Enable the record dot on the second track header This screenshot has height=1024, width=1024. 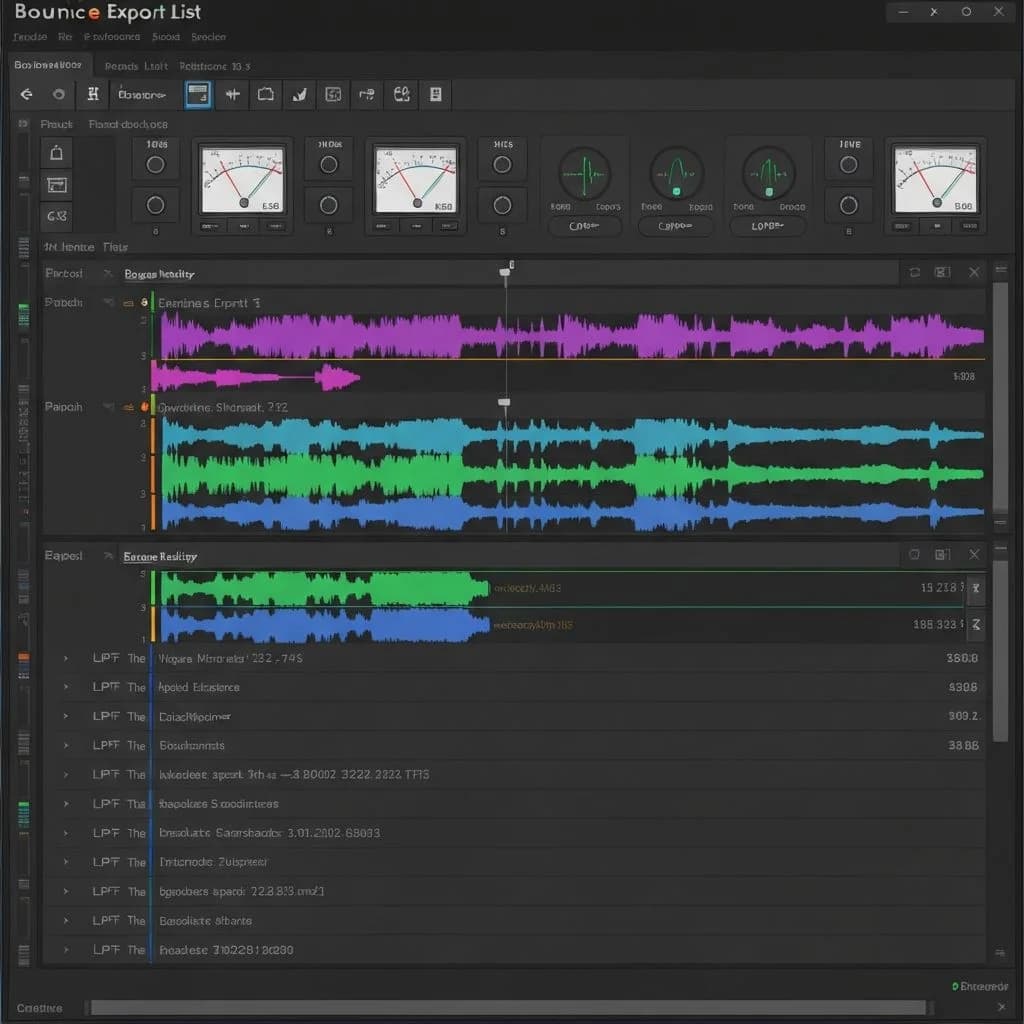click(143, 407)
